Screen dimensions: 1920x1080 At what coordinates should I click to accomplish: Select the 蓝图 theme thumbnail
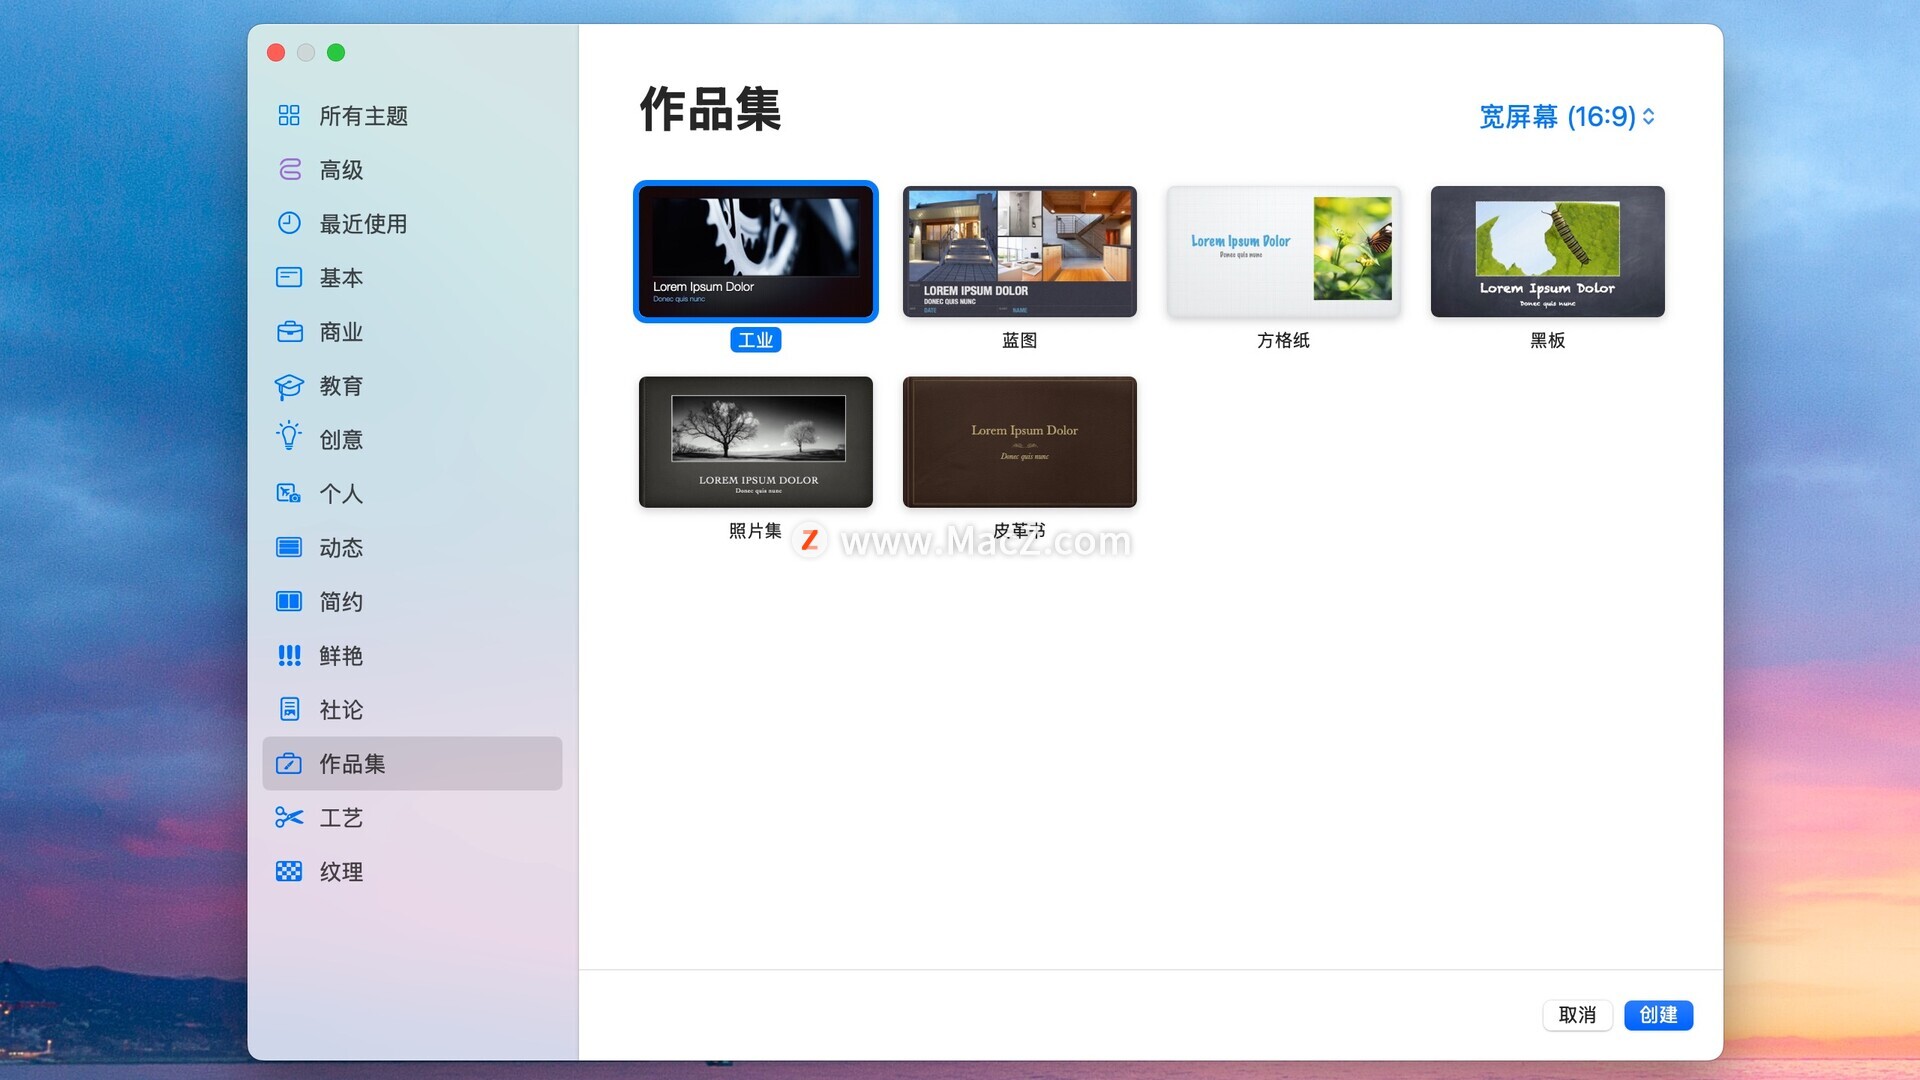[x=1019, y=252]
